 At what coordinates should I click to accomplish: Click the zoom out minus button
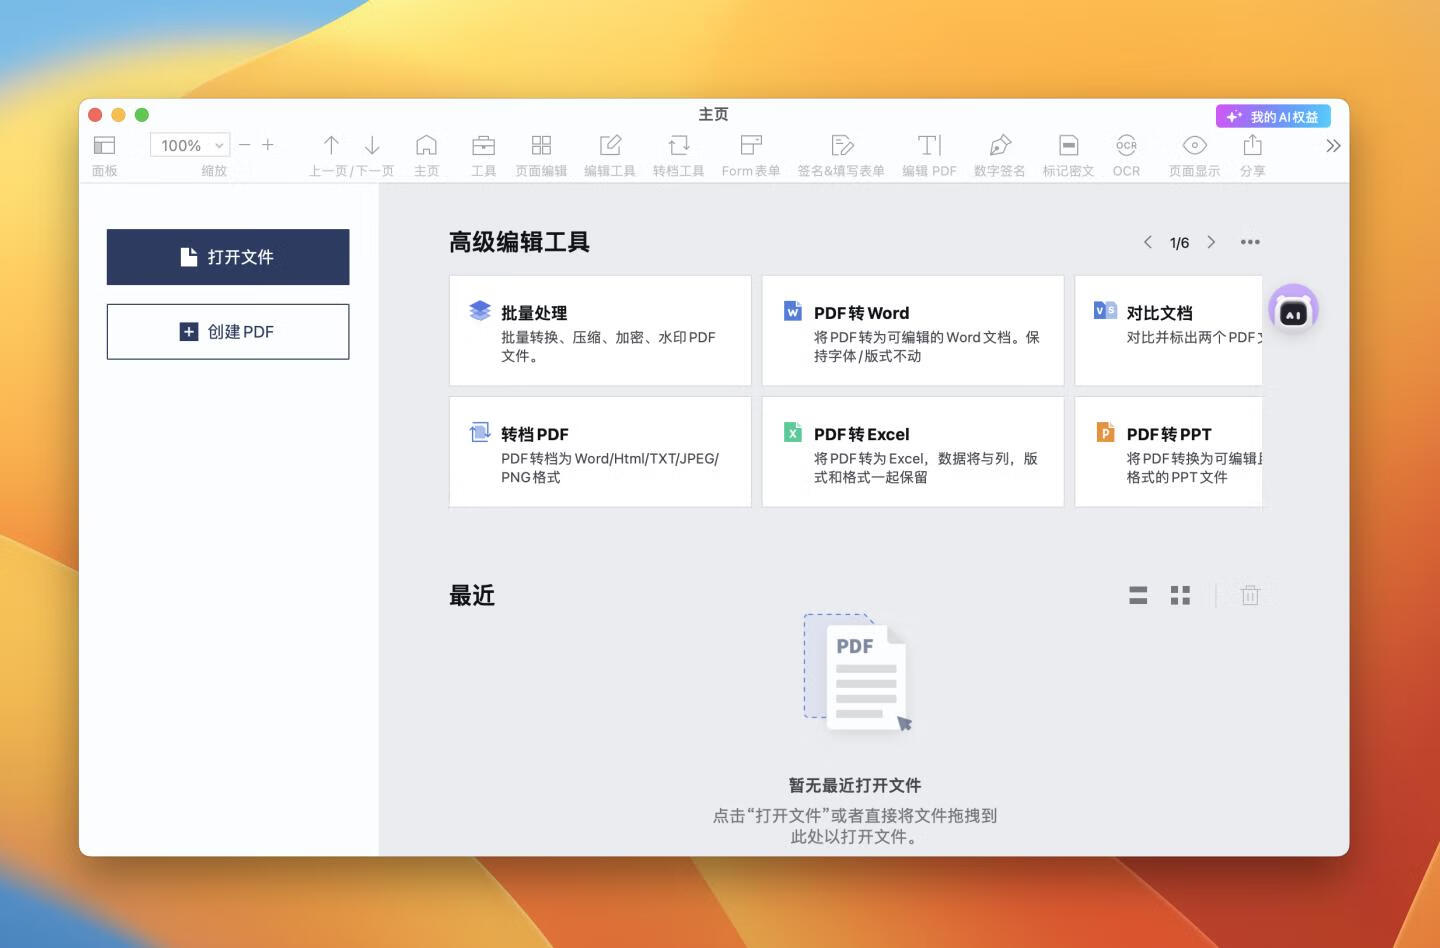point(244,145)
